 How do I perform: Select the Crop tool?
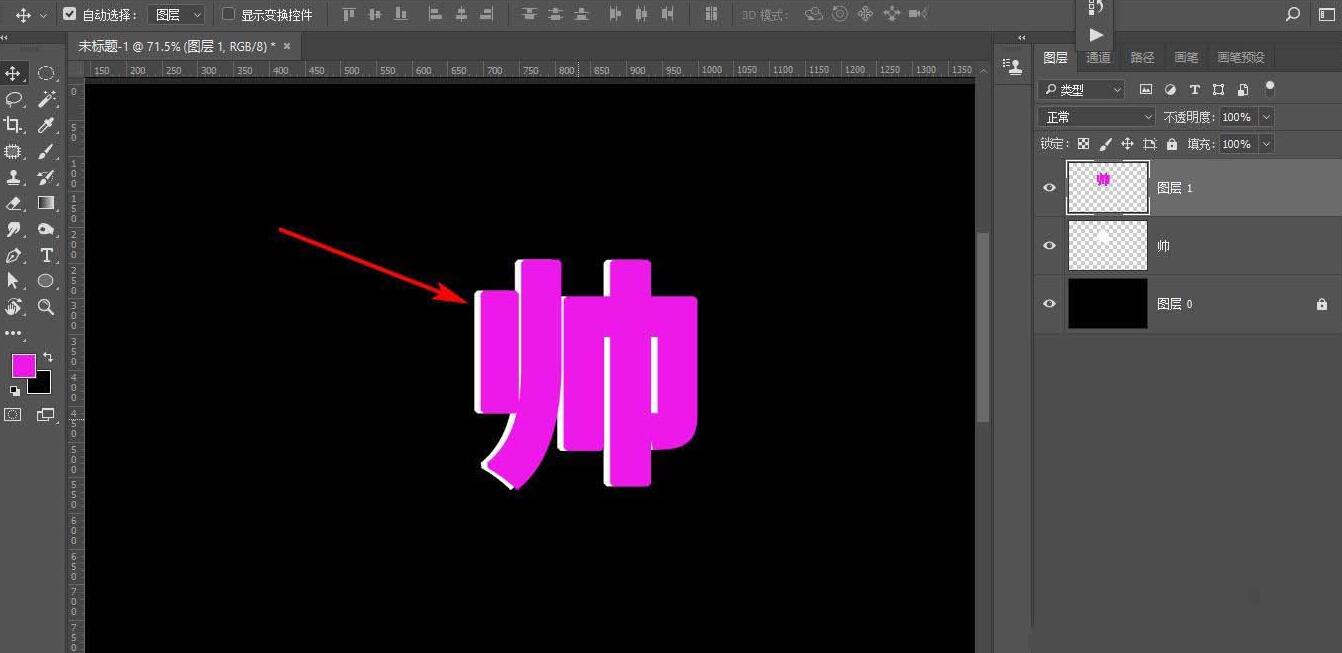pos(14,125)
